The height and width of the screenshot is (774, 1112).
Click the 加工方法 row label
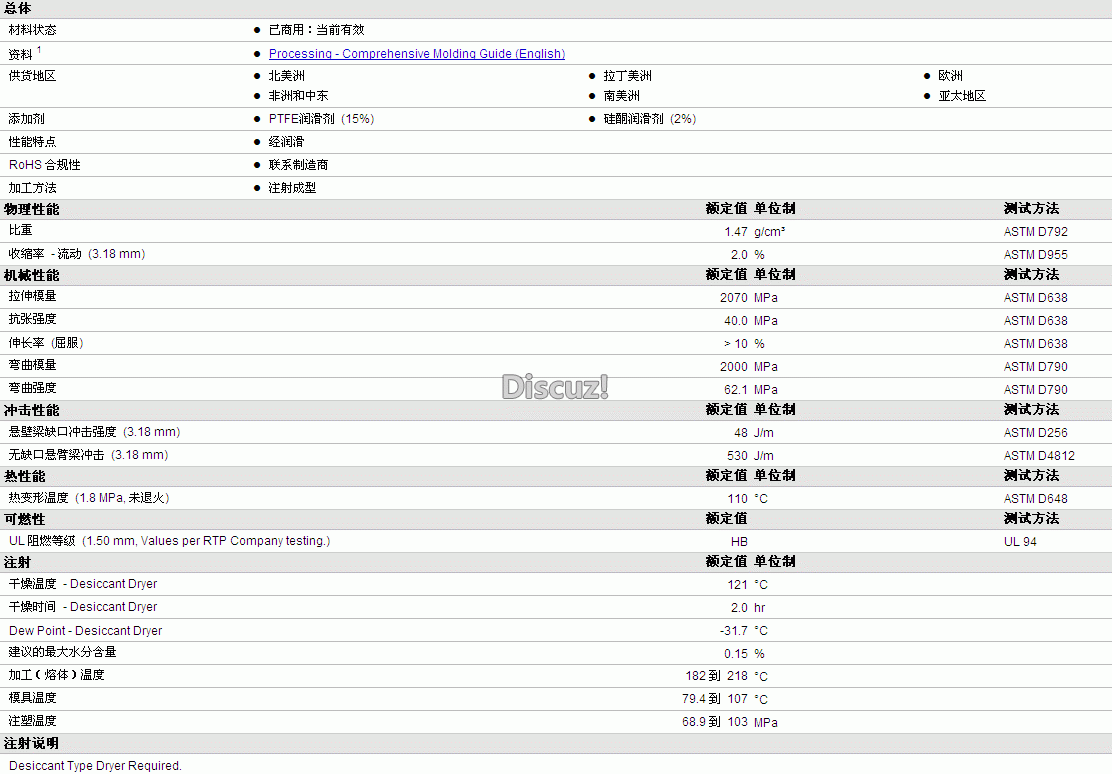33,188
